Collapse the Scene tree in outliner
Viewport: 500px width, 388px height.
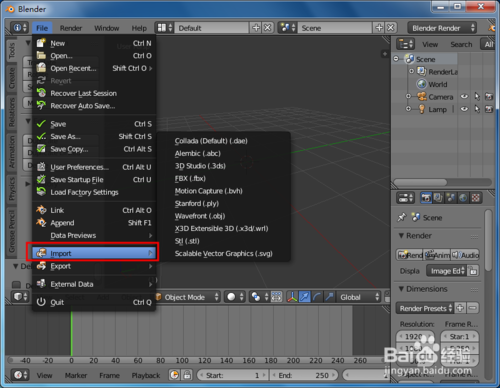point(396,59)
